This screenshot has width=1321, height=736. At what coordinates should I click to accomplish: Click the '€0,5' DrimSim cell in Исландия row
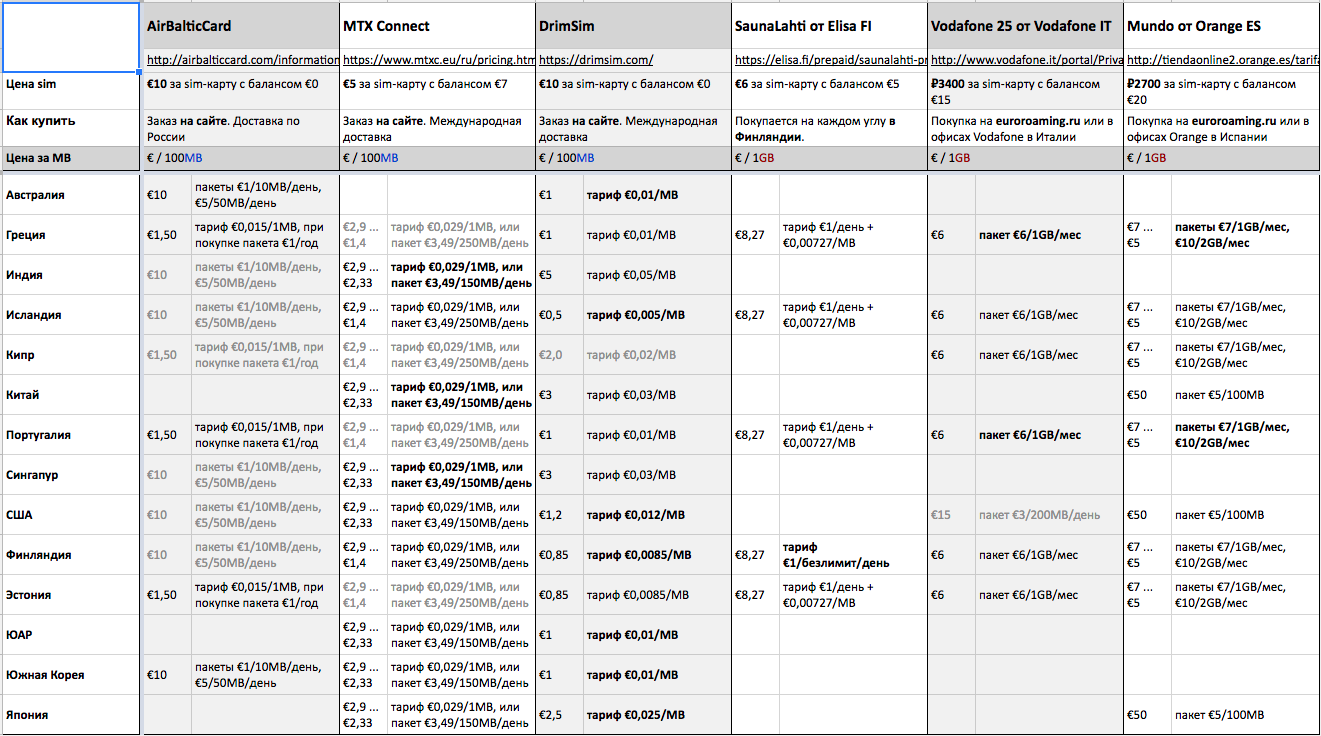tap(560, 315)
